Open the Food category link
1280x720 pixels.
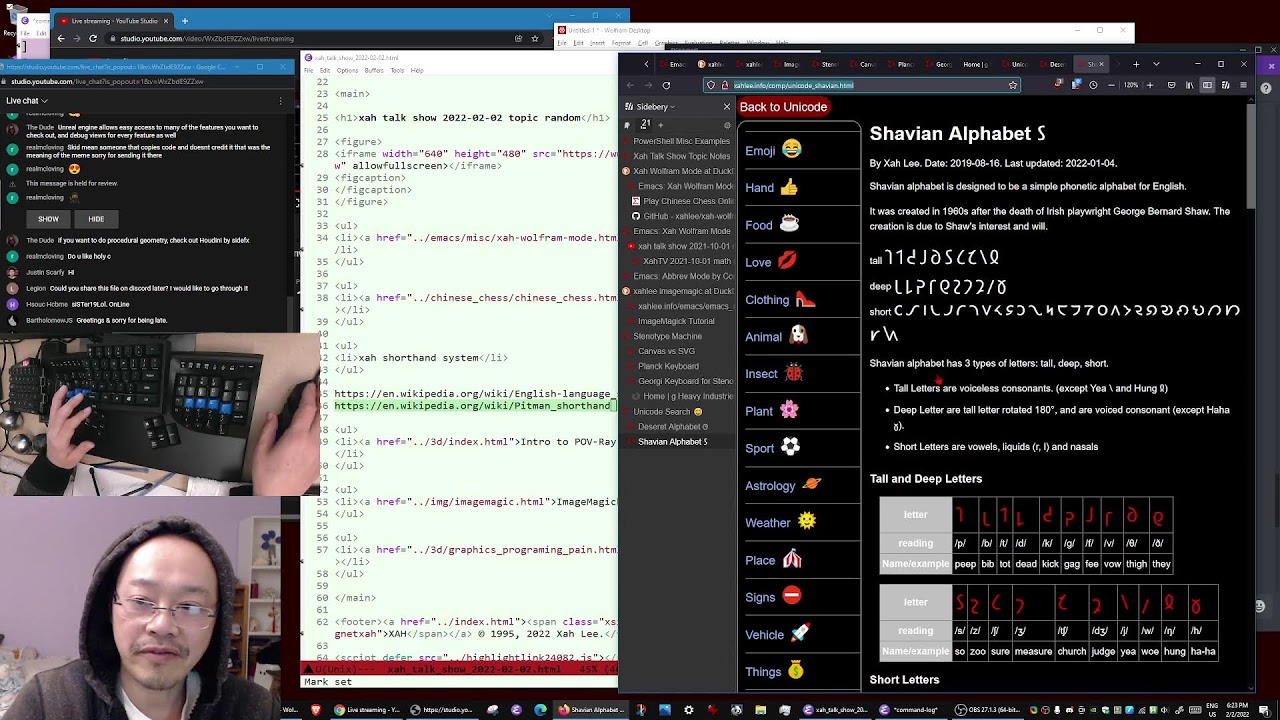click(x=759, y=226)
